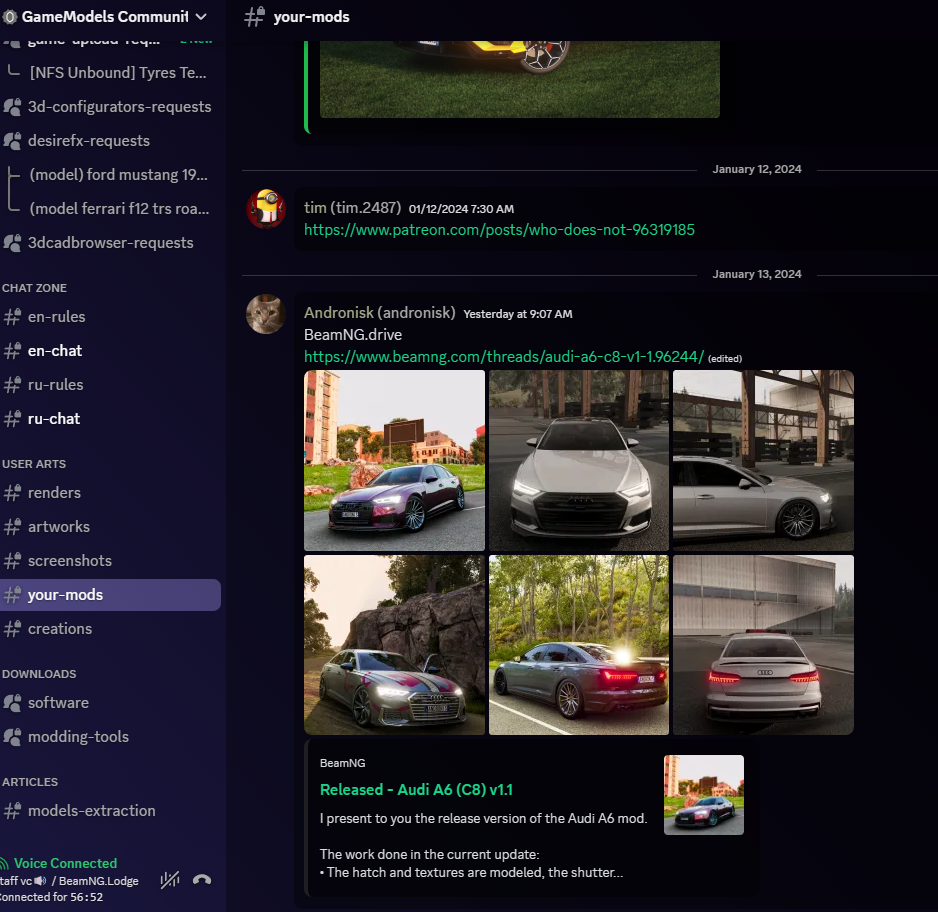Click the hash icon beside renders
Viewport: 938px width, 912px height.
click(x=12, y=493)
